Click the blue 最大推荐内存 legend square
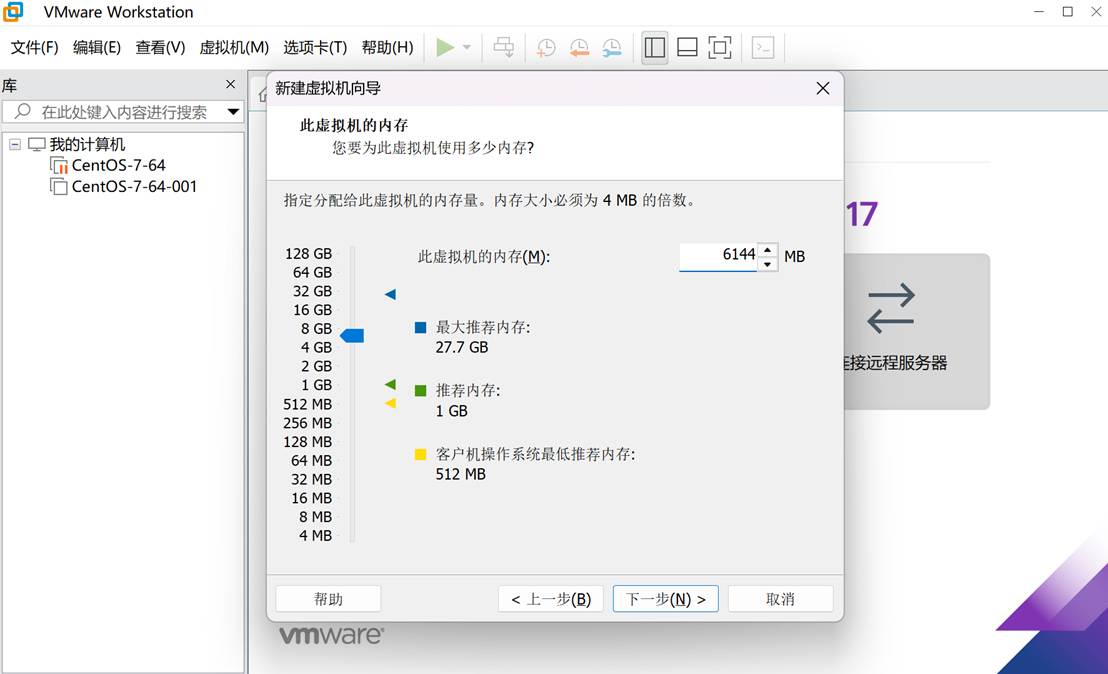The height and width of the screenshot is (674, 1108). tap(420, 327)
